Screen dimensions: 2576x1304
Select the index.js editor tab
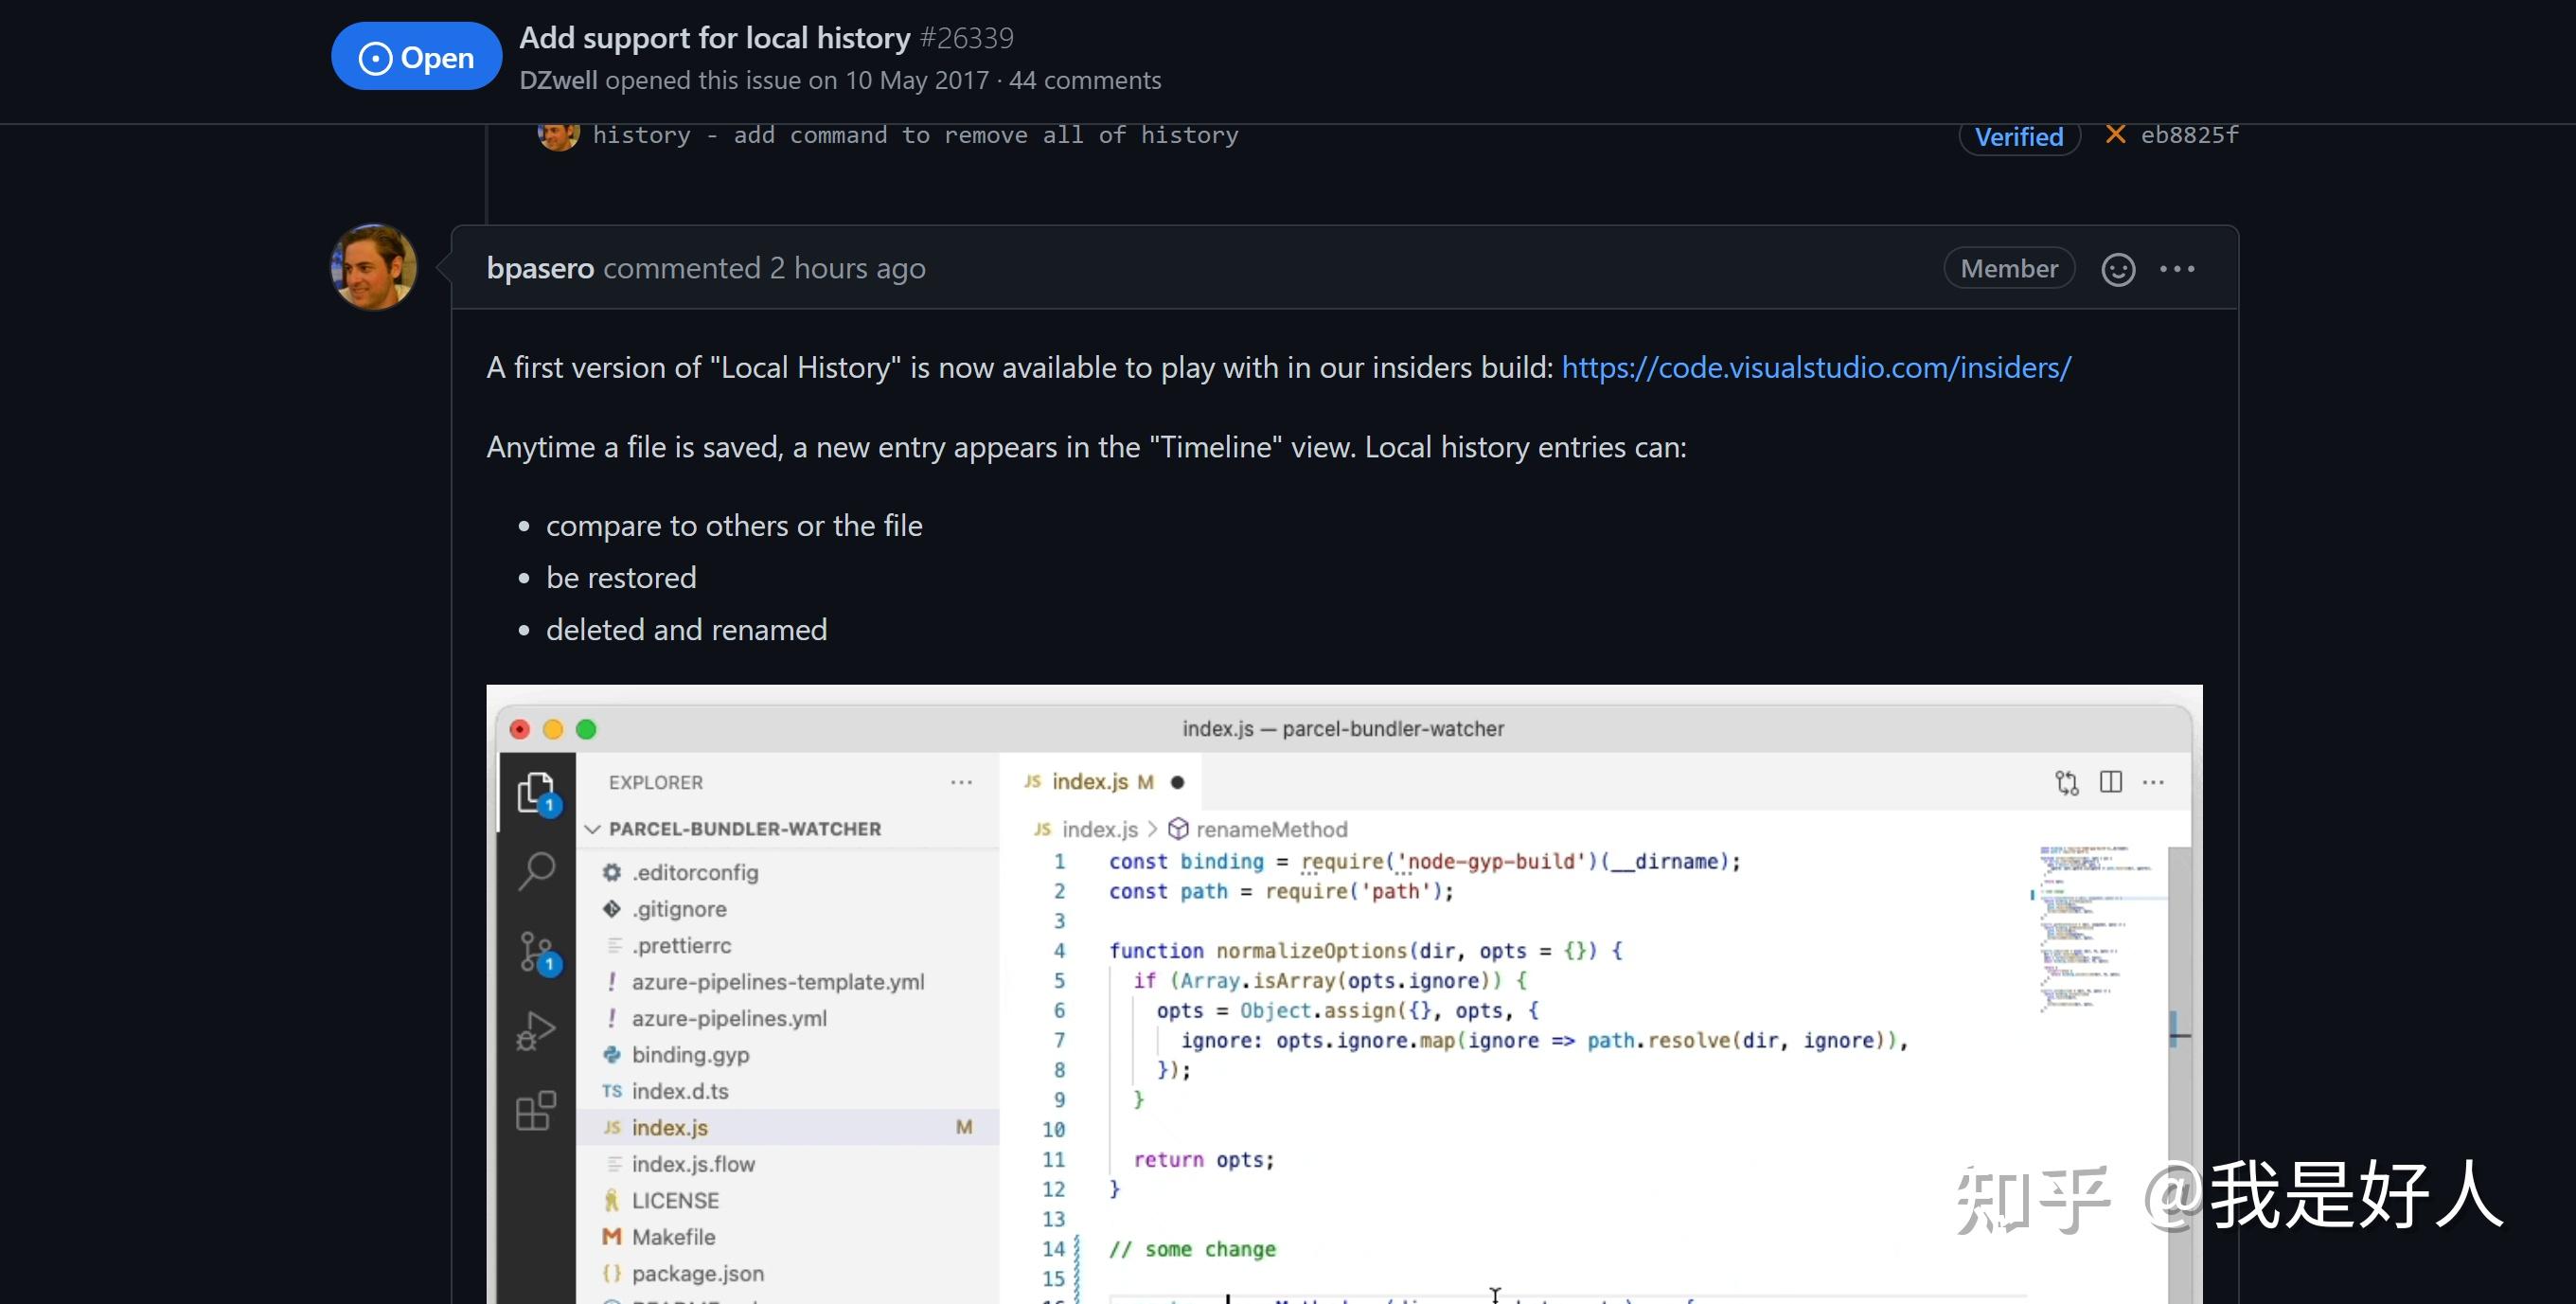[1102, 781]
